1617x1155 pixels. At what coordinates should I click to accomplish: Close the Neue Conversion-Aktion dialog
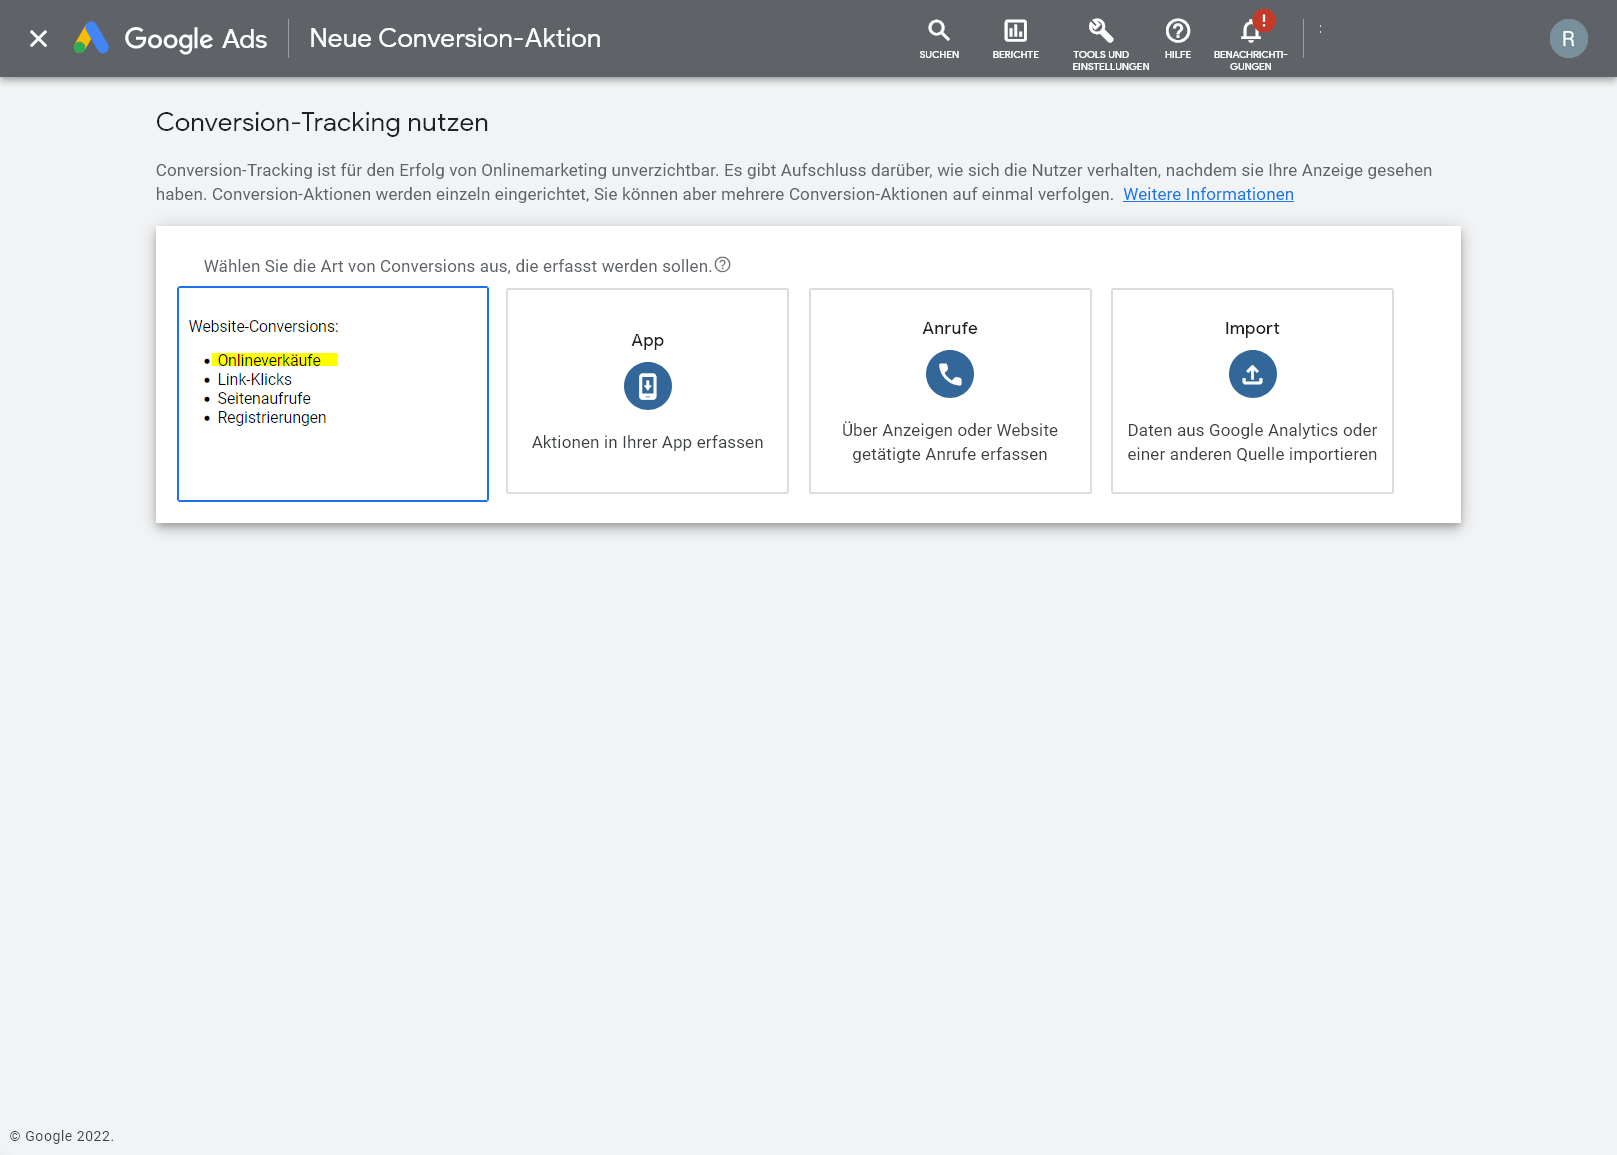[38, 39]
